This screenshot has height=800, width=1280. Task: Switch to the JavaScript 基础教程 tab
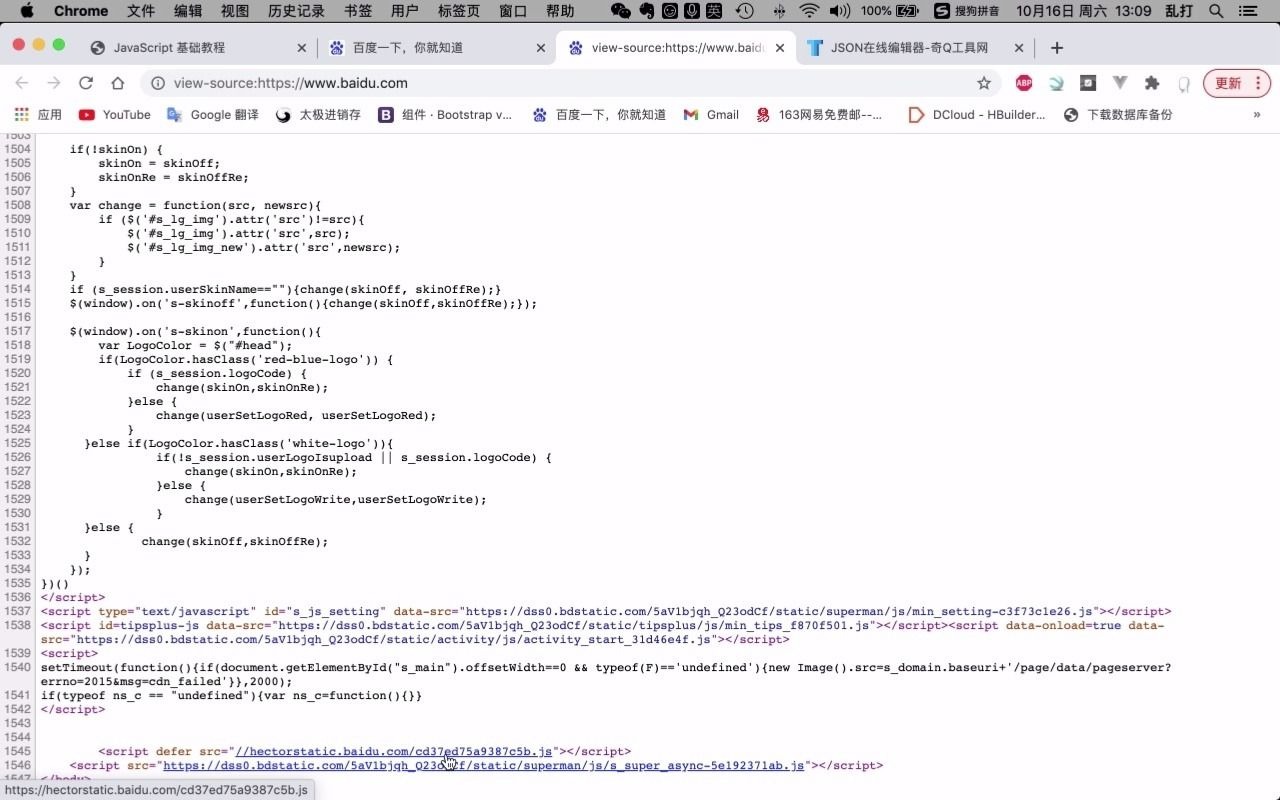pos(169,47)
